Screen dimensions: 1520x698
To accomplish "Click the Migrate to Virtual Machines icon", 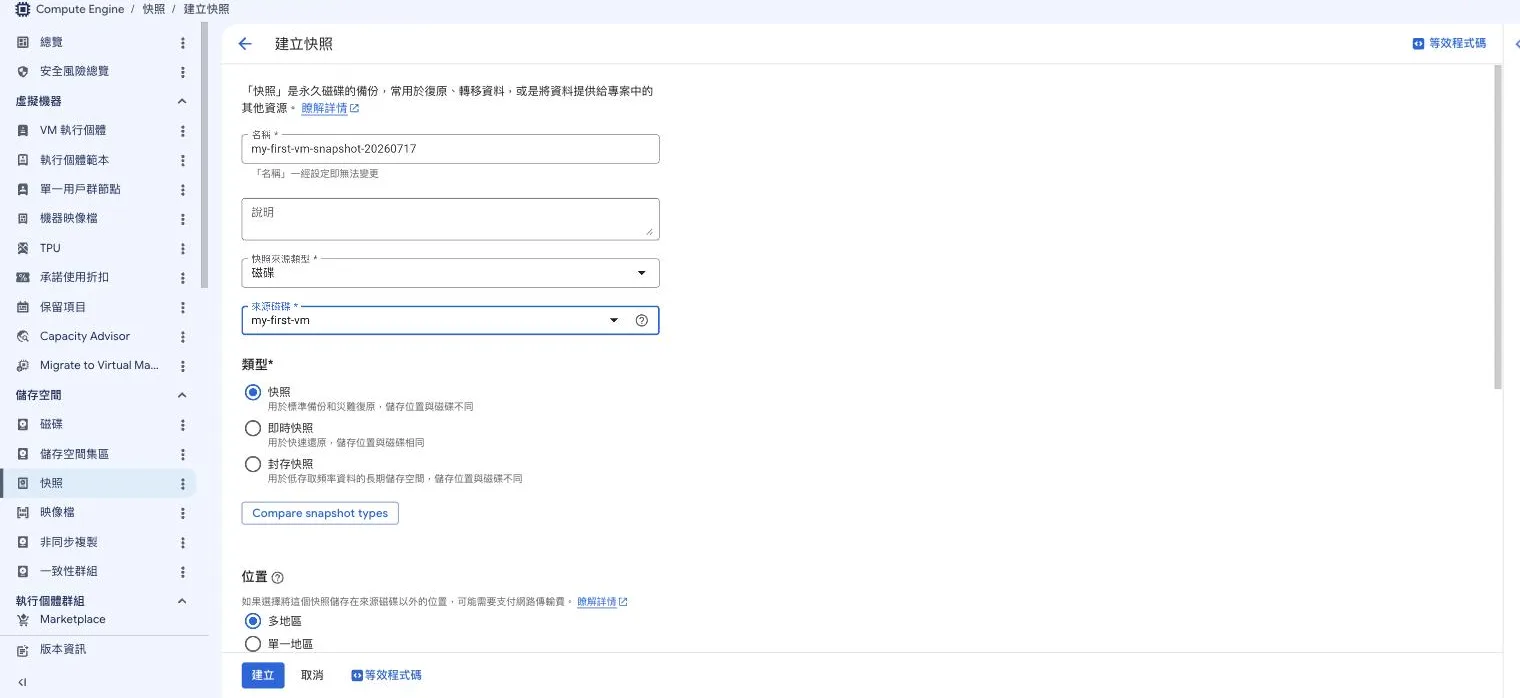I will click(23, 366).
